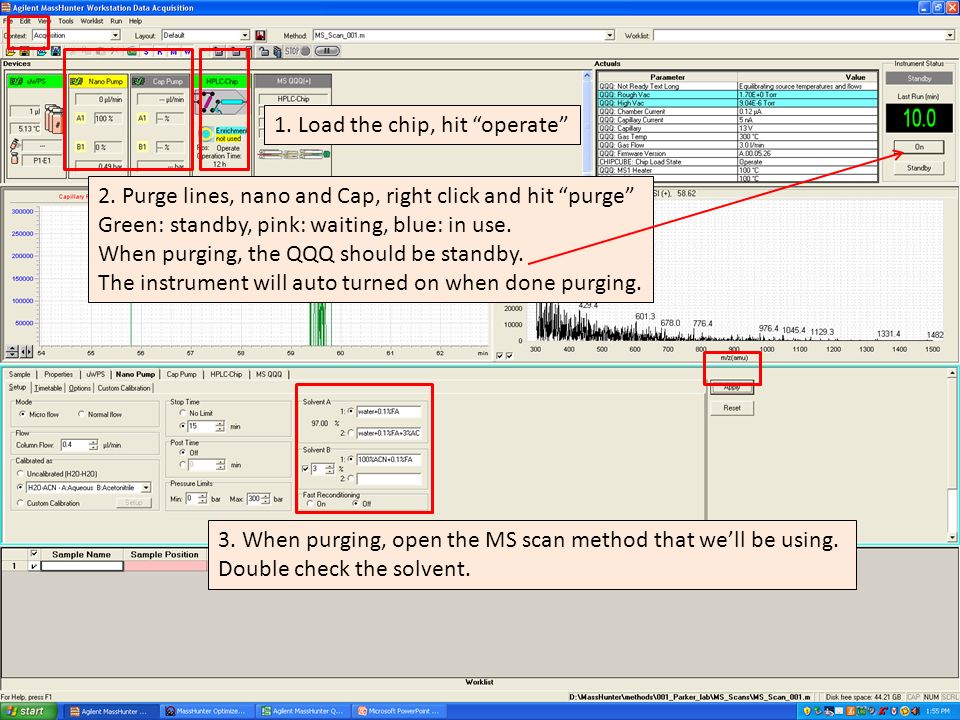
Task: Select the Uncalibrated (H2O-H2O) option
Action: [x=20, y=474]
